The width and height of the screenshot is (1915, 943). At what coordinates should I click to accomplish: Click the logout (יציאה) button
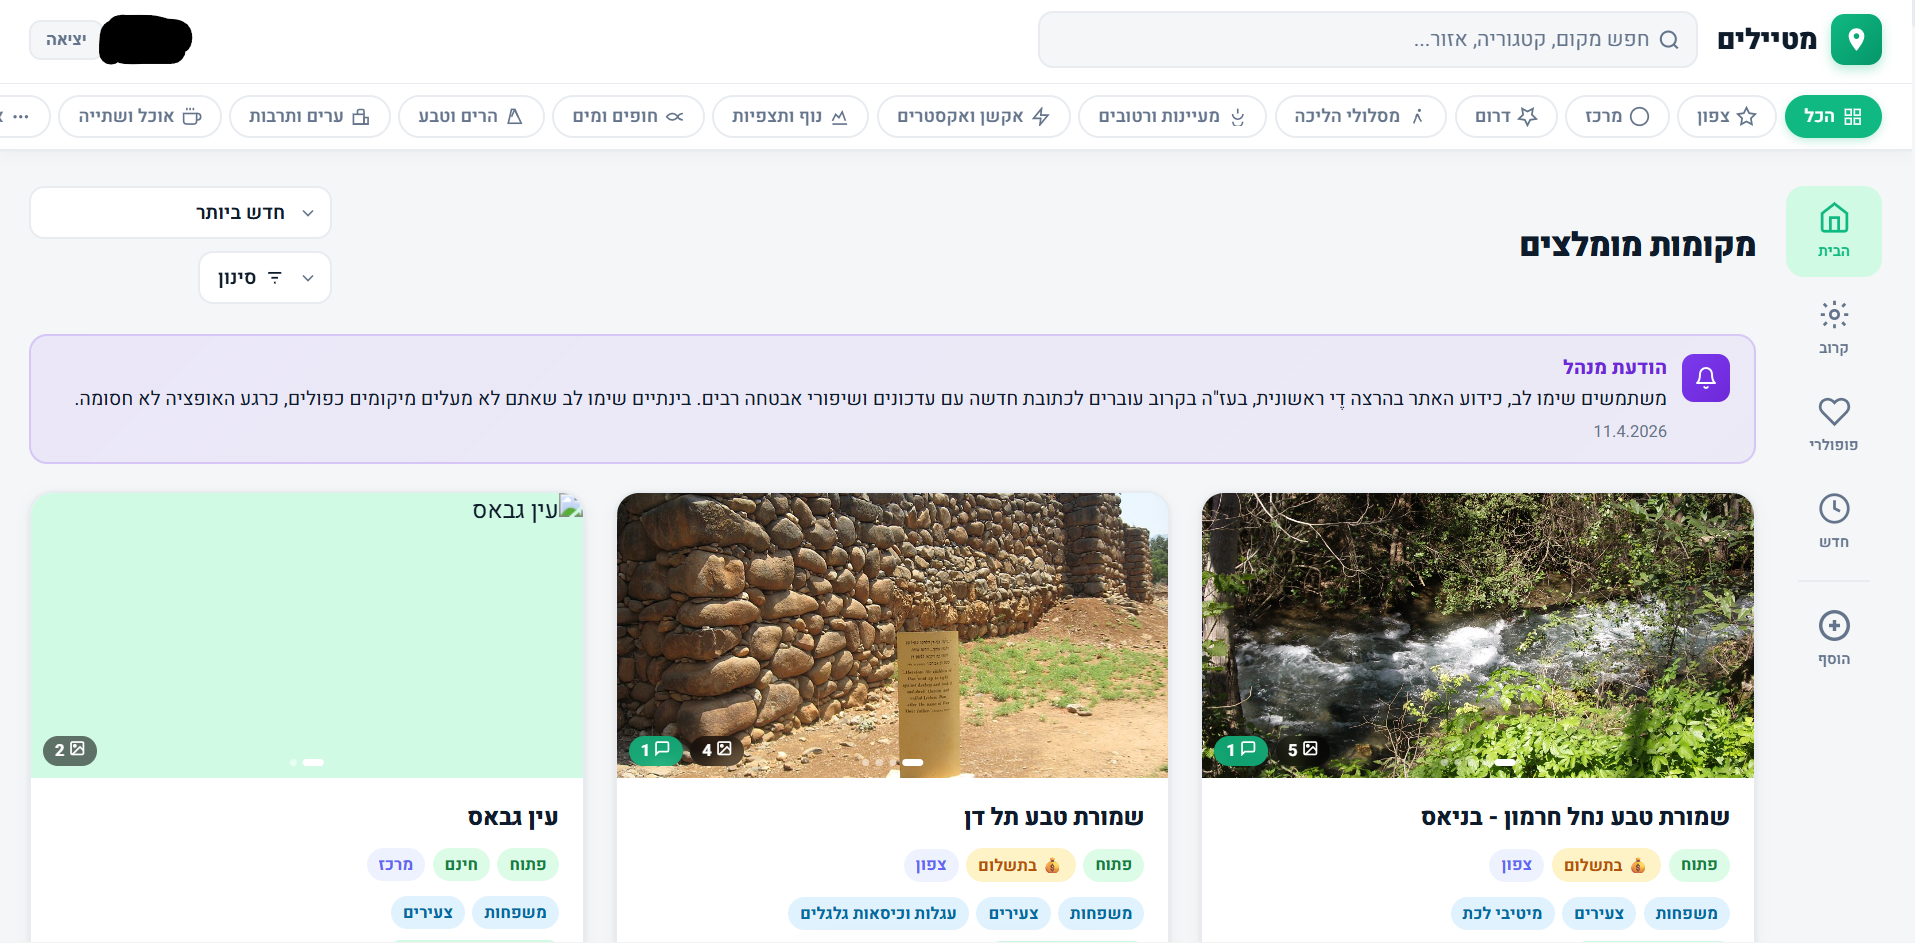point(66,40)
